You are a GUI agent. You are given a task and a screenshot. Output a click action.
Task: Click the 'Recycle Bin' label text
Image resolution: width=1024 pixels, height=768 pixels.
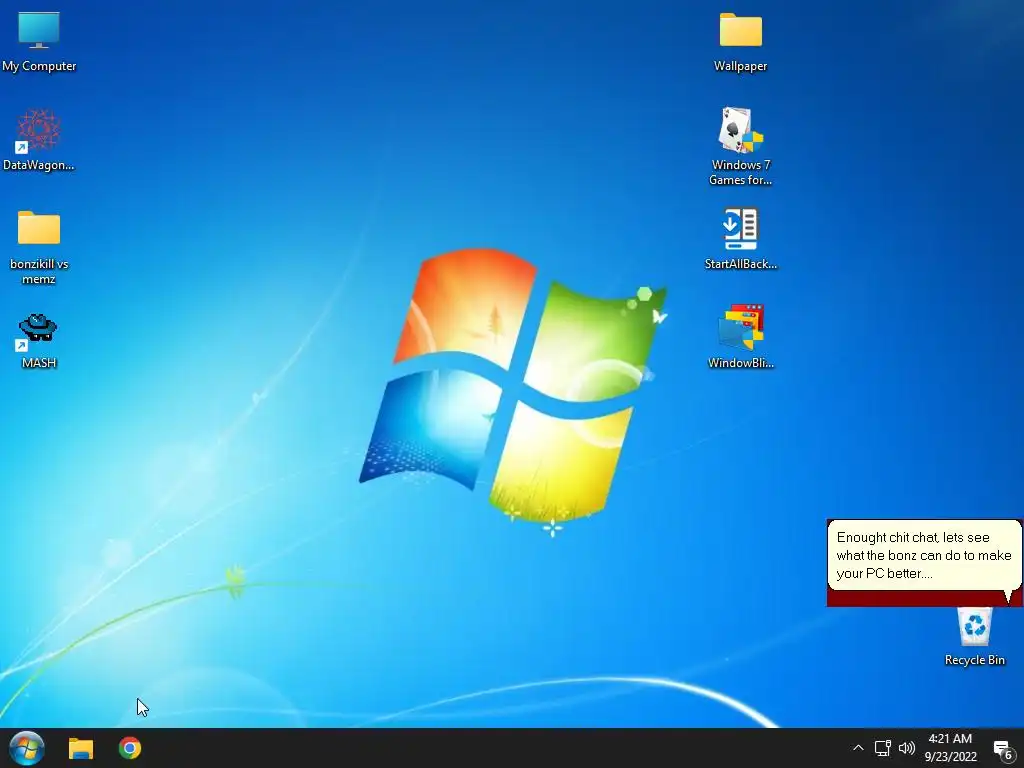coord(974,660)
